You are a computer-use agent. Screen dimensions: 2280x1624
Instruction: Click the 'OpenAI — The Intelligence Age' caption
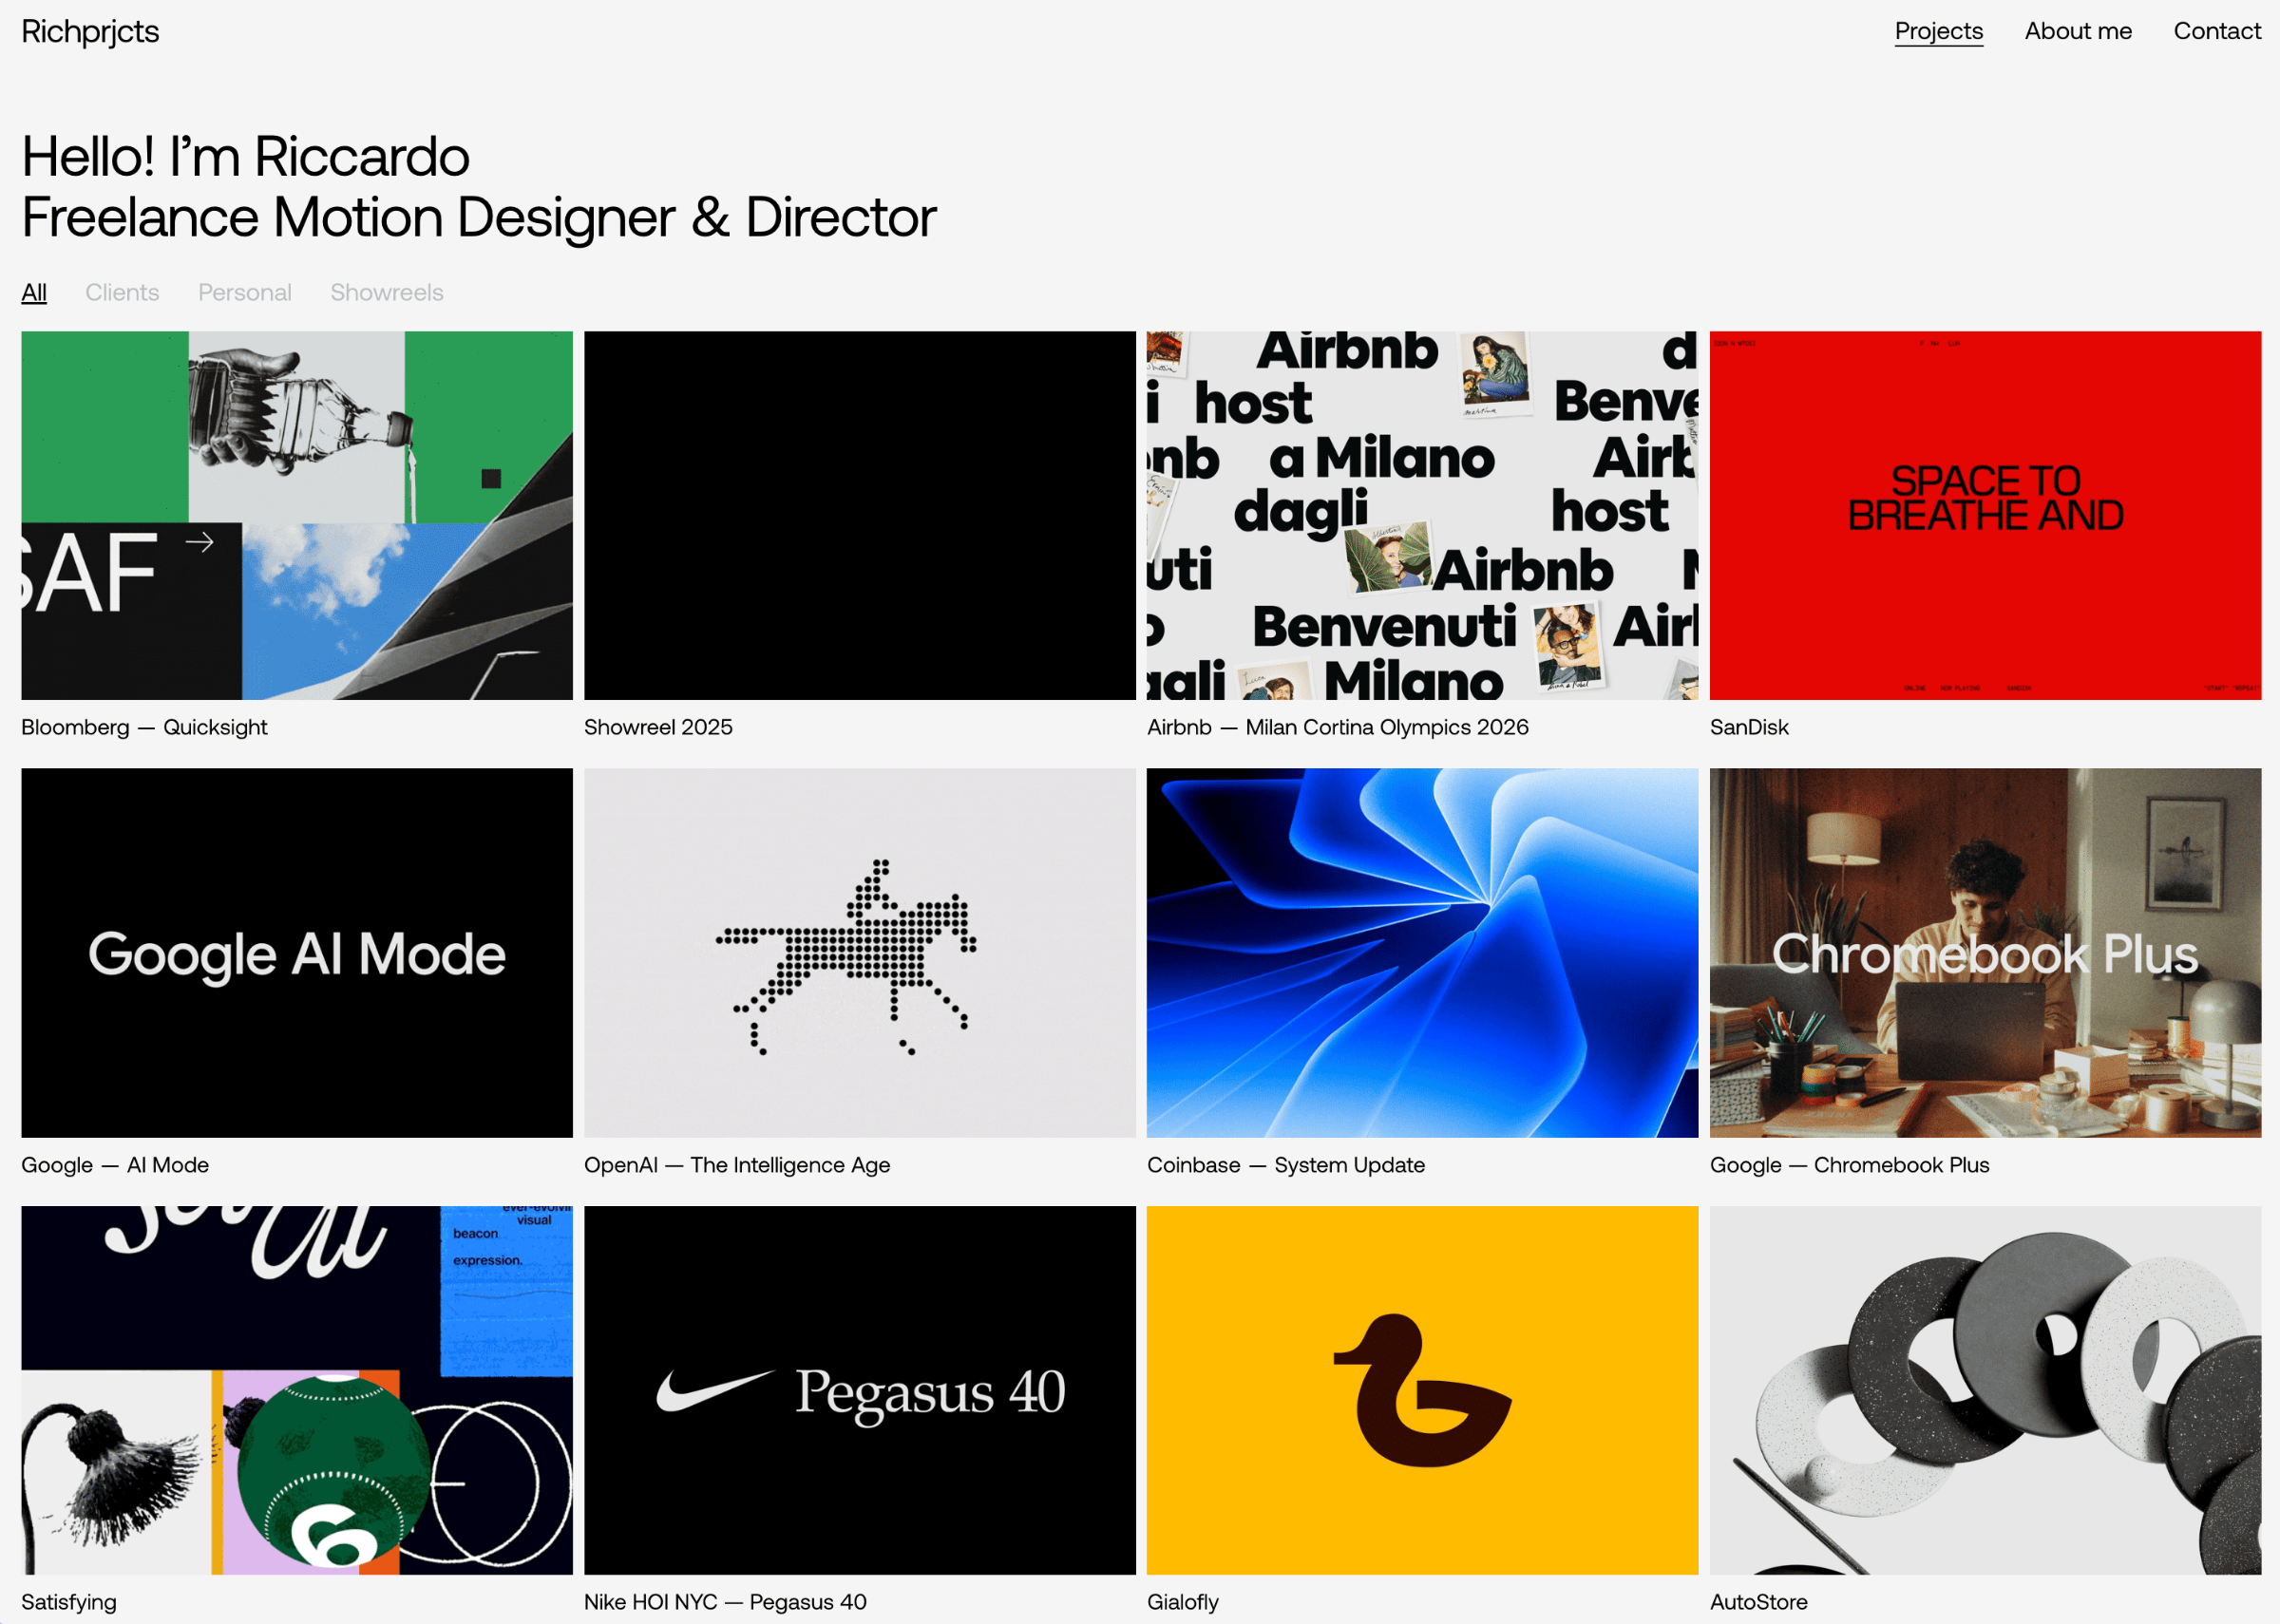tap(737, 1165)
